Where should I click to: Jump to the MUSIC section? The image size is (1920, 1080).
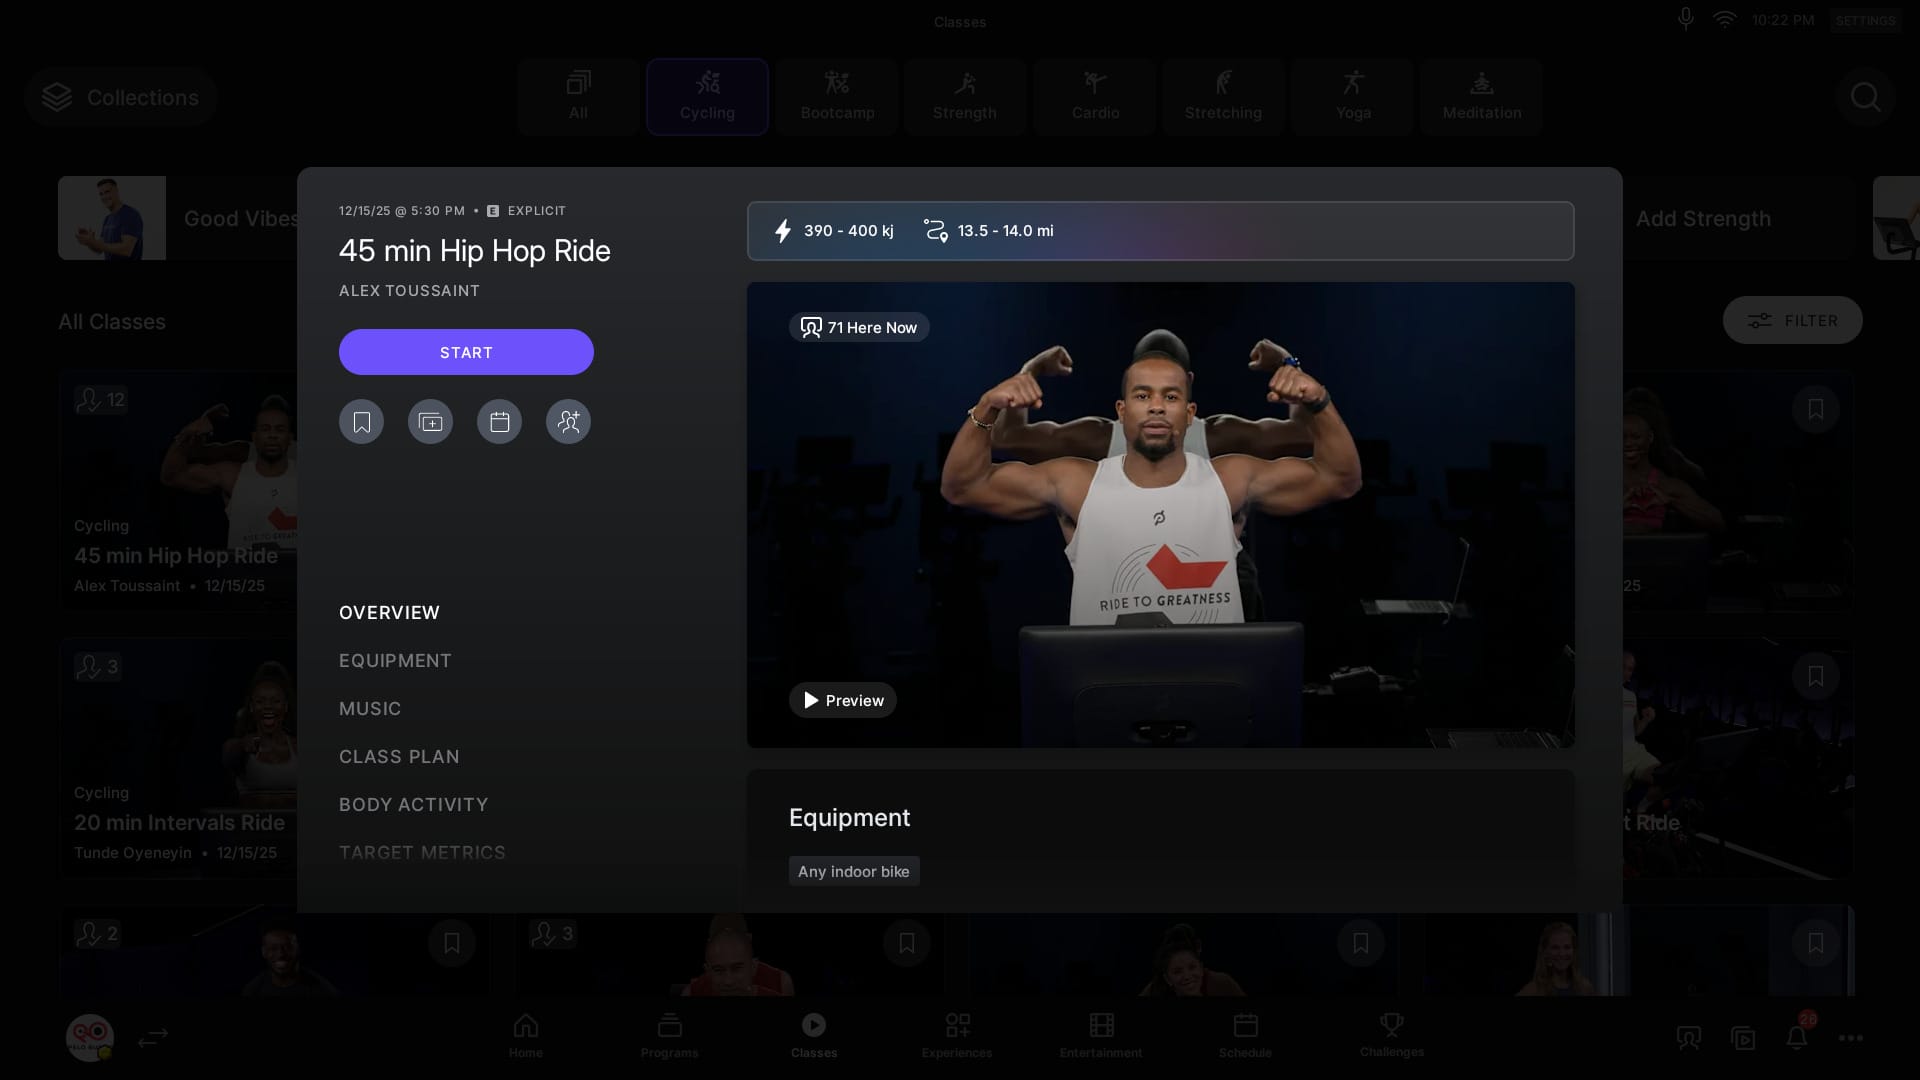[370, 709]
